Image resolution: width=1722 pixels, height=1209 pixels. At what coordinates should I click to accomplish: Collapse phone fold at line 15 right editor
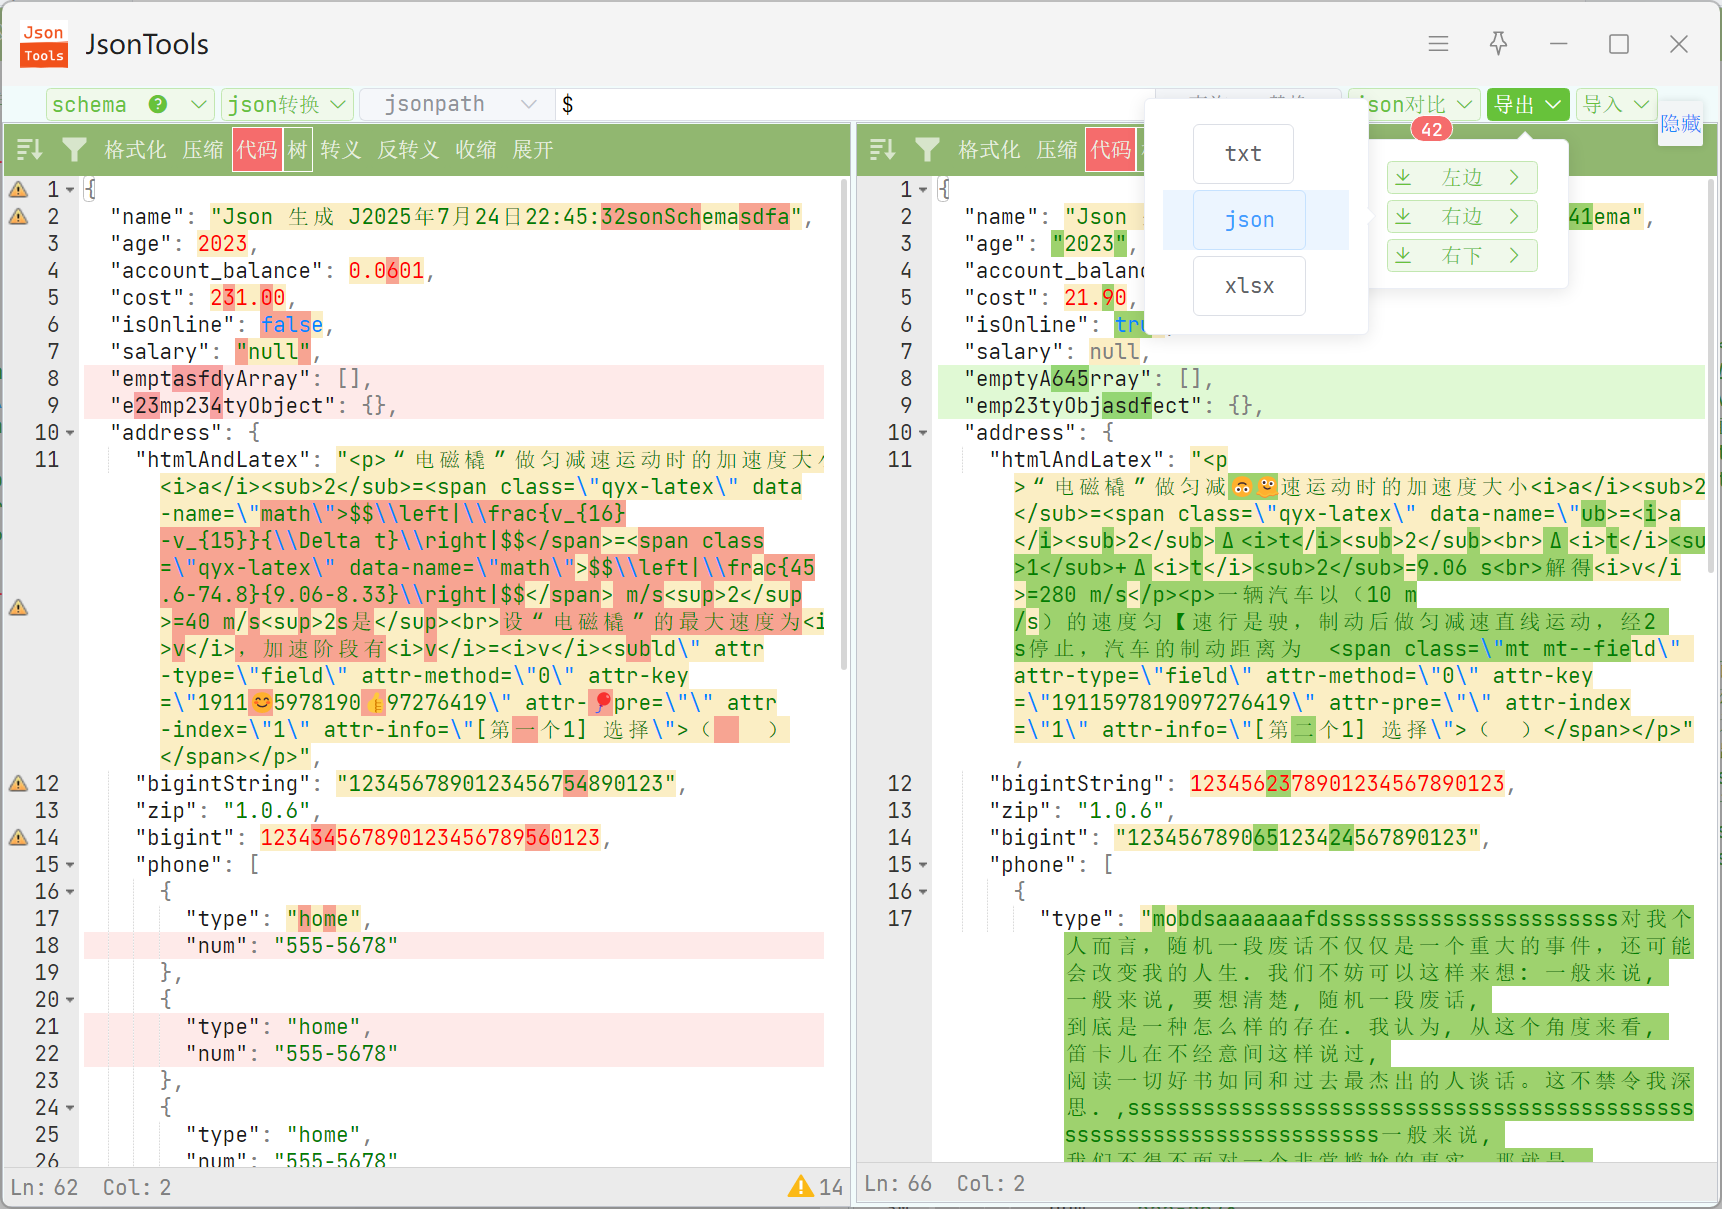(923, 864)
